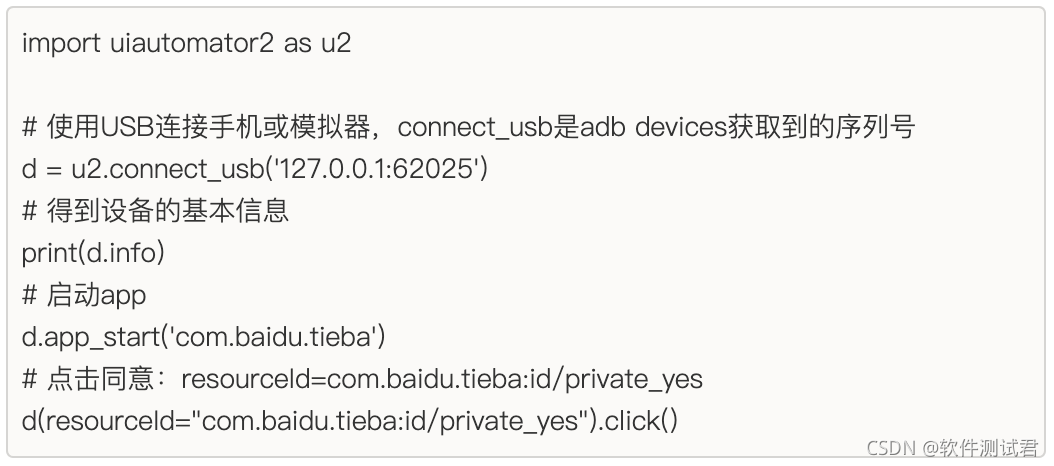Click the .click() call at line end
Screen dimensions: 1054x466
641,421
